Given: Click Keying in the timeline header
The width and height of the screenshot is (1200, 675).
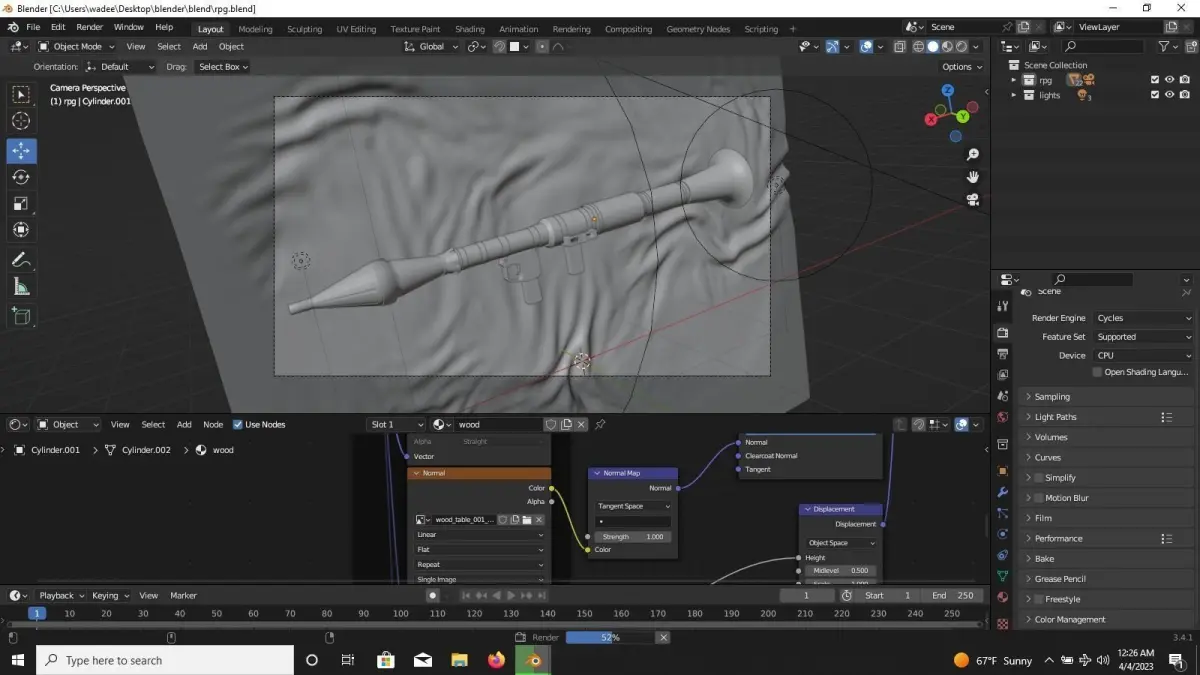Looking at the screenshot, I should [x=110, y=595].
